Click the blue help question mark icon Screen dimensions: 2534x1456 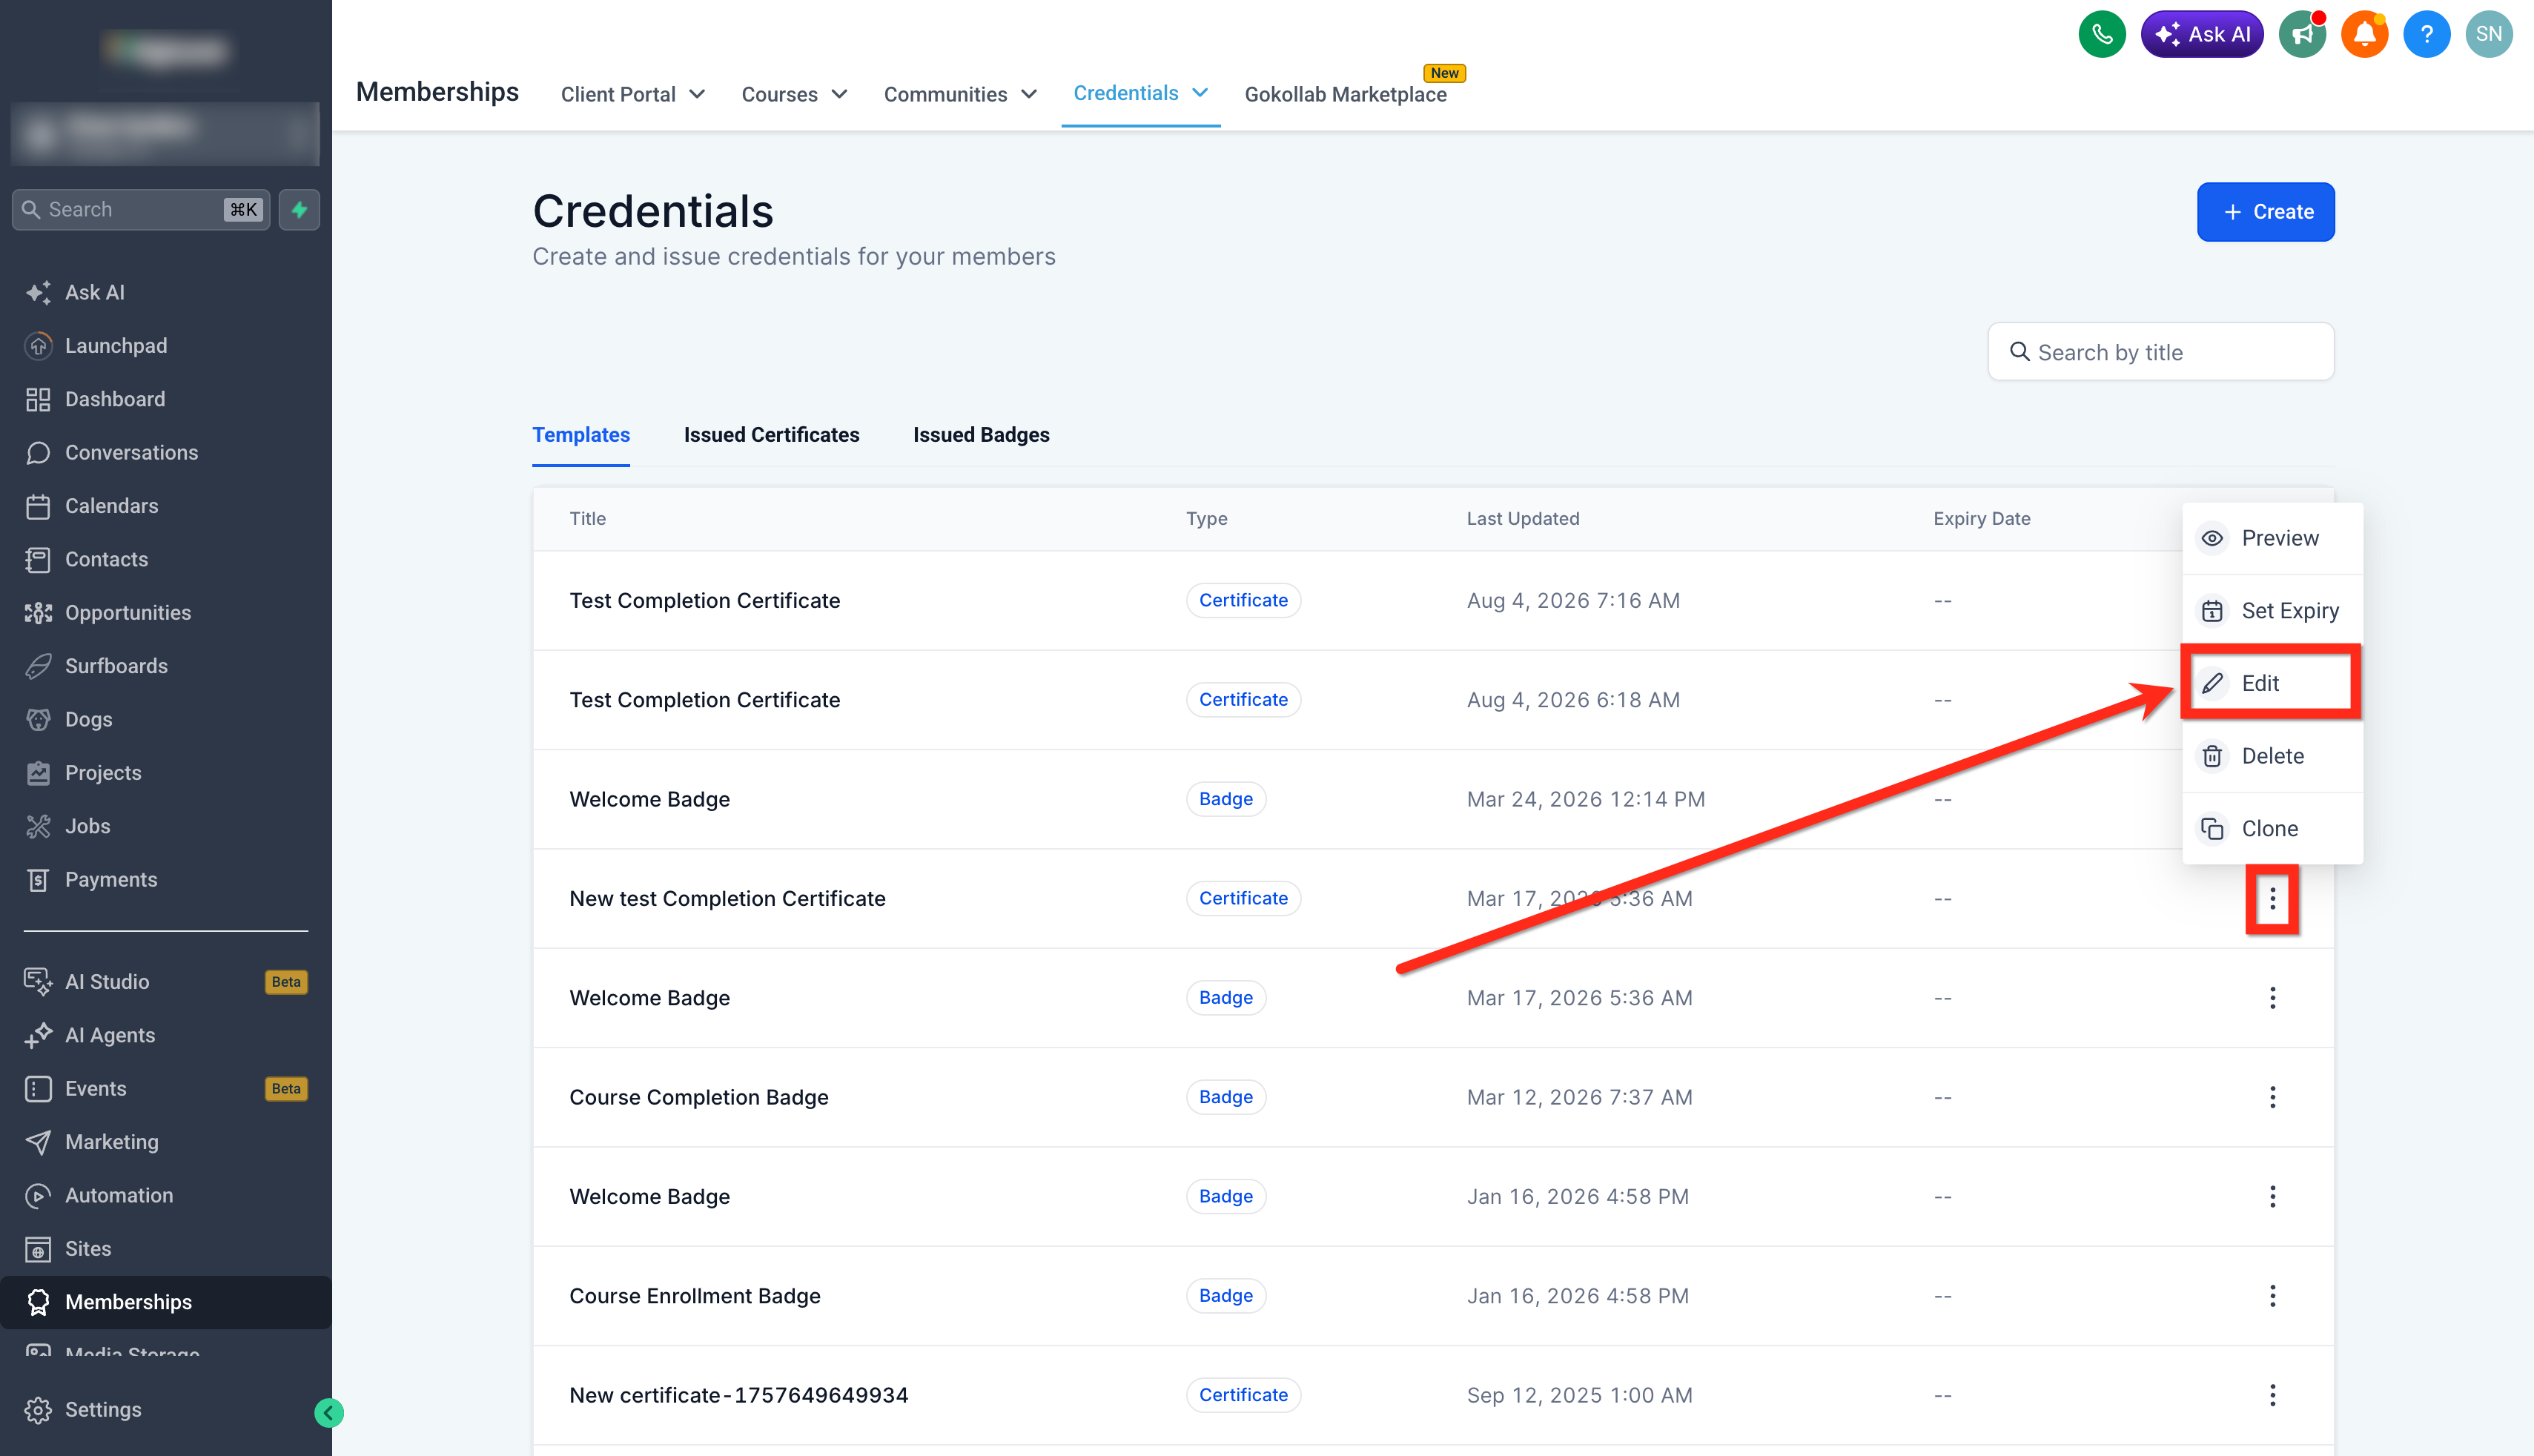pyautogui.click(x=2426, y=34)
